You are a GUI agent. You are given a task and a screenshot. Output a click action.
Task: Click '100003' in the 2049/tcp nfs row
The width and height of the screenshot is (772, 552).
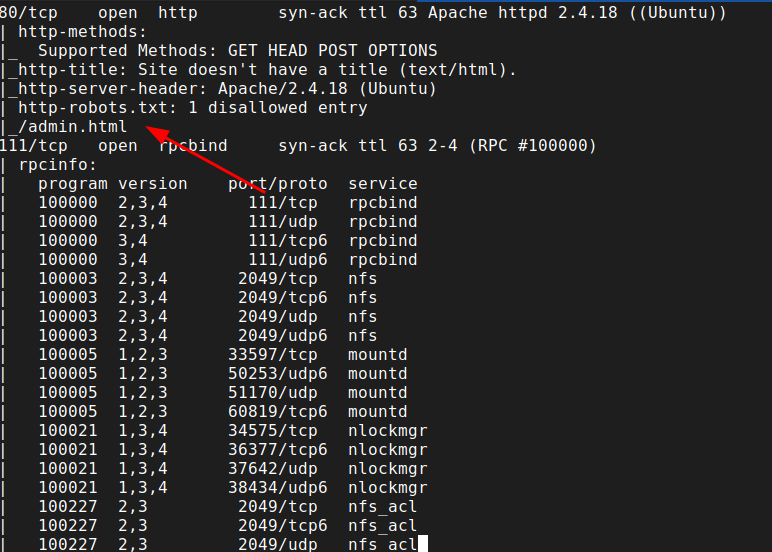tap(68, 279)
